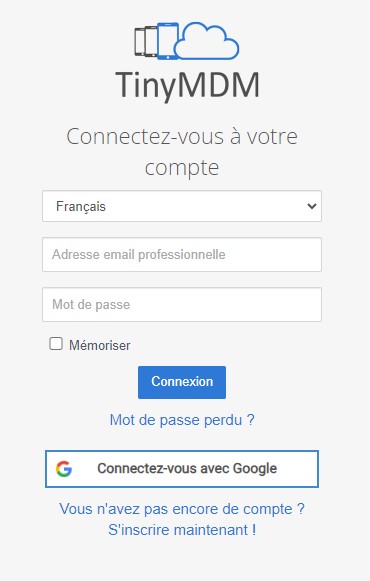Viewport: 370px width, 581px height.
Task: Click the question mark after Mot de passe perdu
Action: coord(251,420)
